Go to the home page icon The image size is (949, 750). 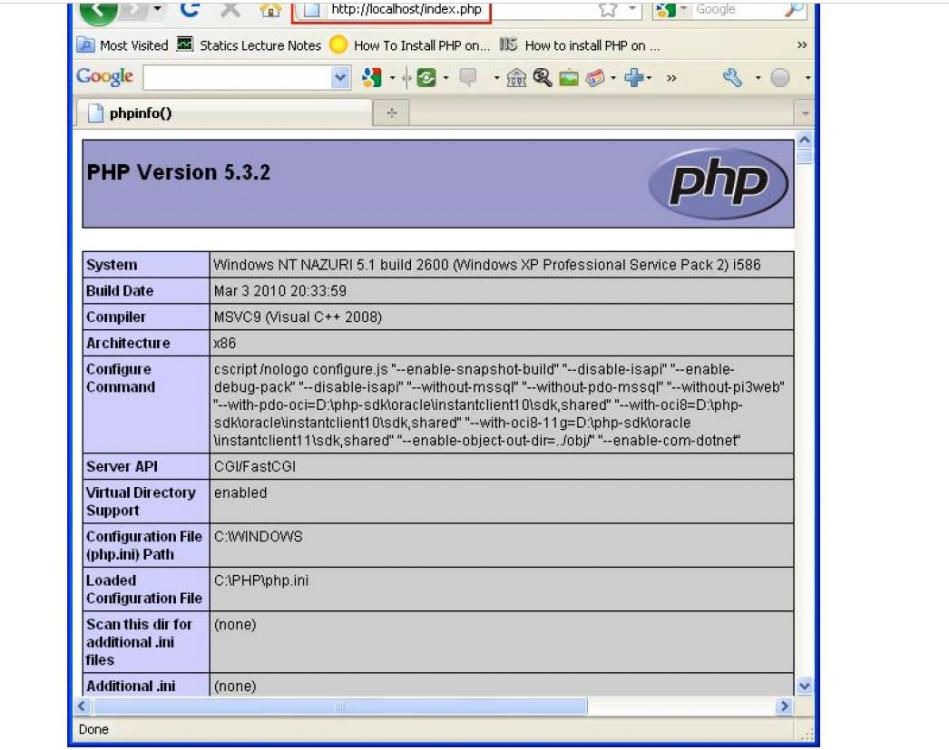click(x=270, y=10)
